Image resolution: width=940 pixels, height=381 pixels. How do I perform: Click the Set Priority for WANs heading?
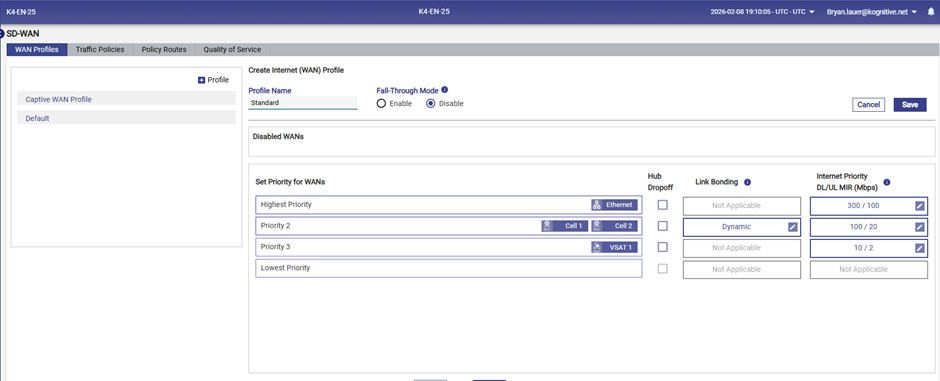pyautogui.click(x=290, y=181)
